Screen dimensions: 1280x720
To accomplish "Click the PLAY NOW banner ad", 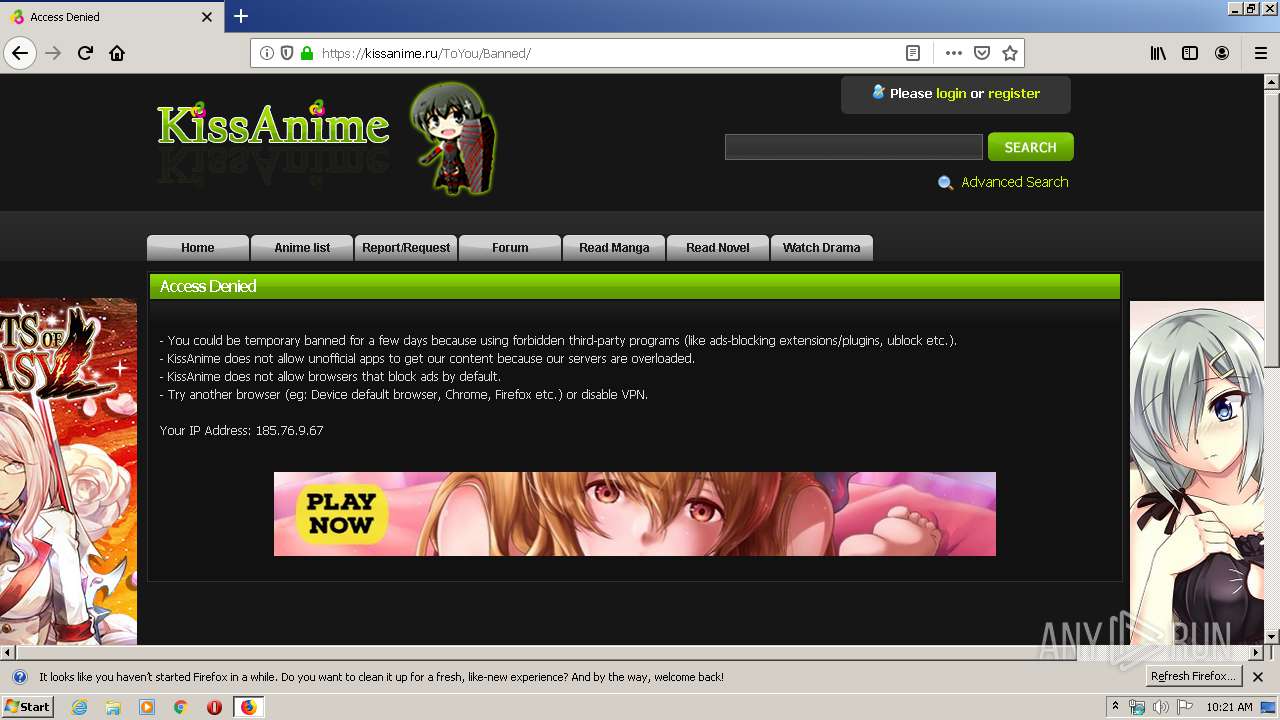I will 635,514.
